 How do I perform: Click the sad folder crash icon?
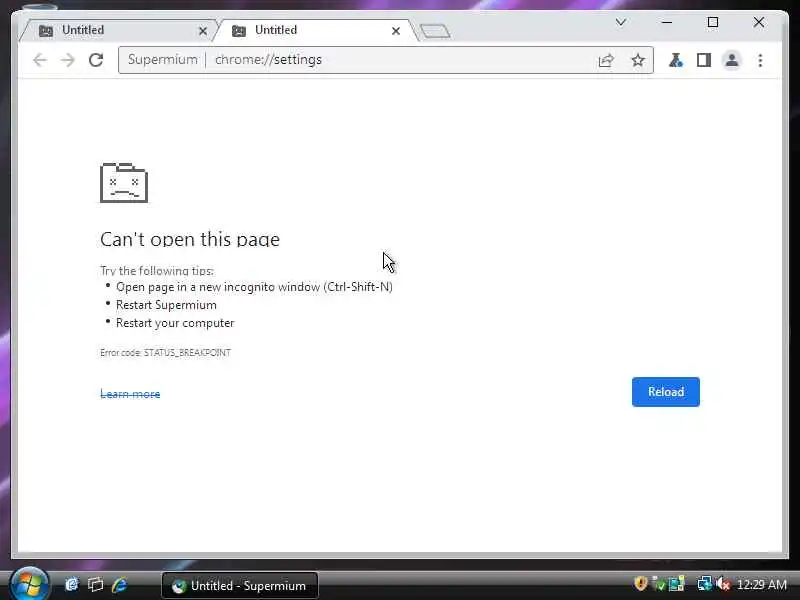coord(124,183)
